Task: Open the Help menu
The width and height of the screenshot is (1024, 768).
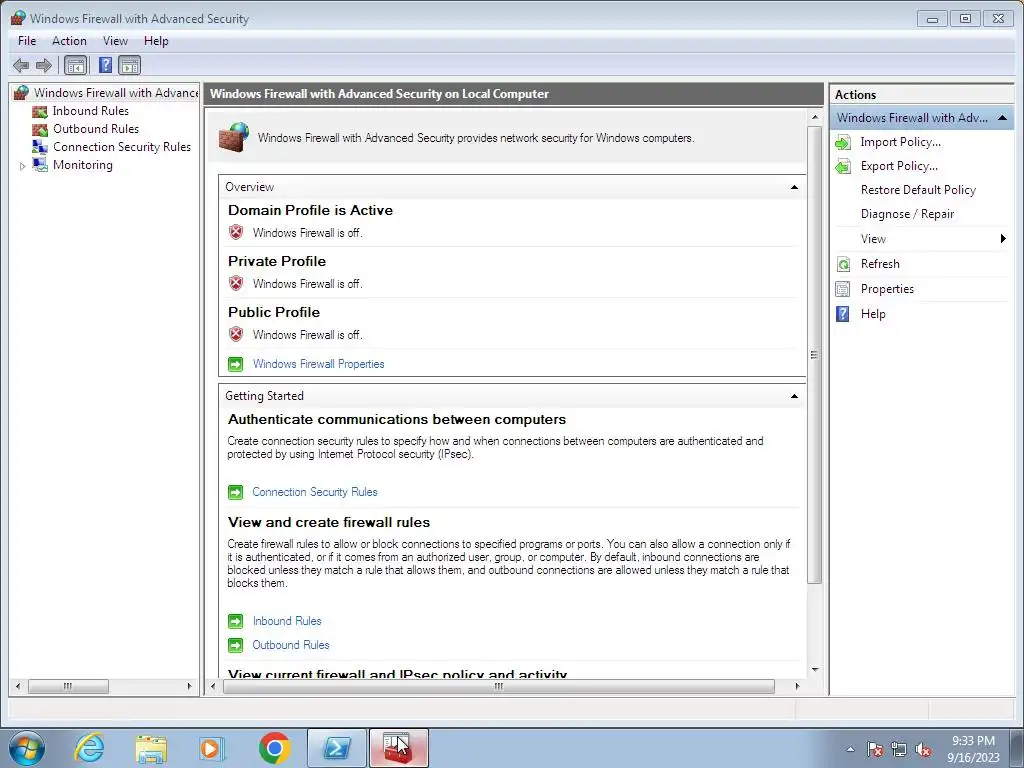Action: click(x=156, y=40)
